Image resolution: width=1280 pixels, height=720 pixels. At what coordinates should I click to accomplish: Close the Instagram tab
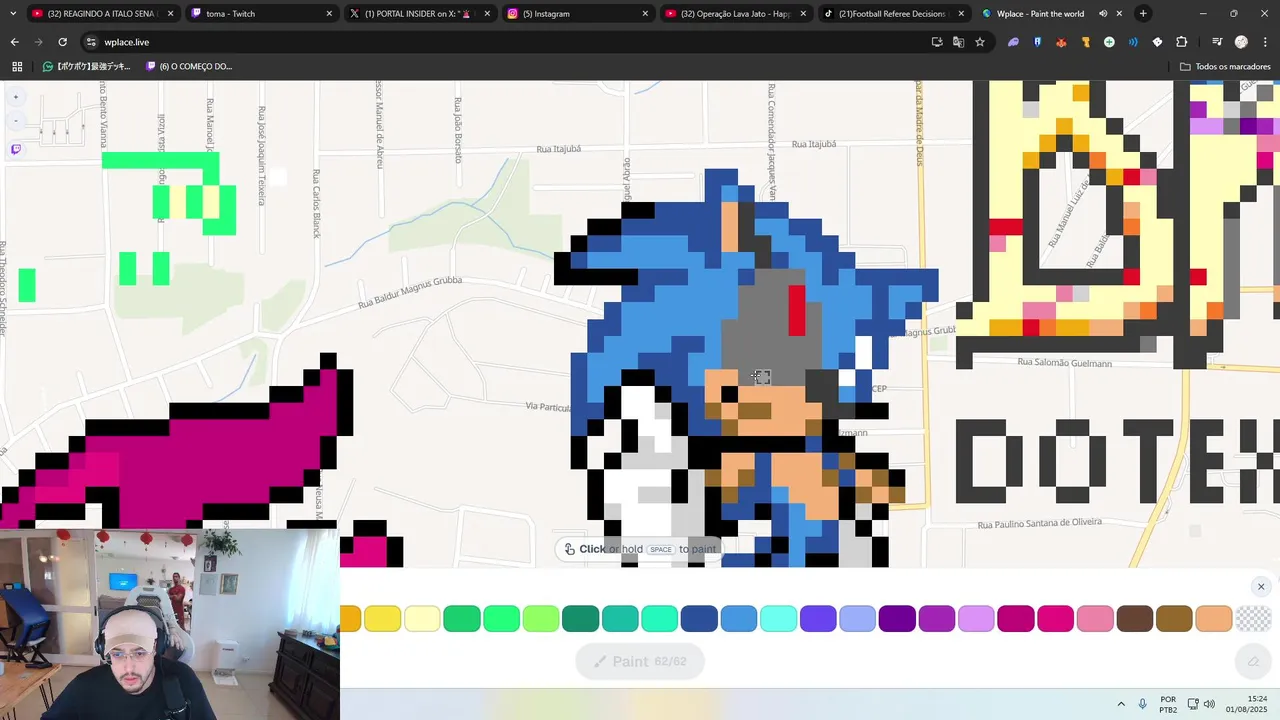(x=645, y=14)
